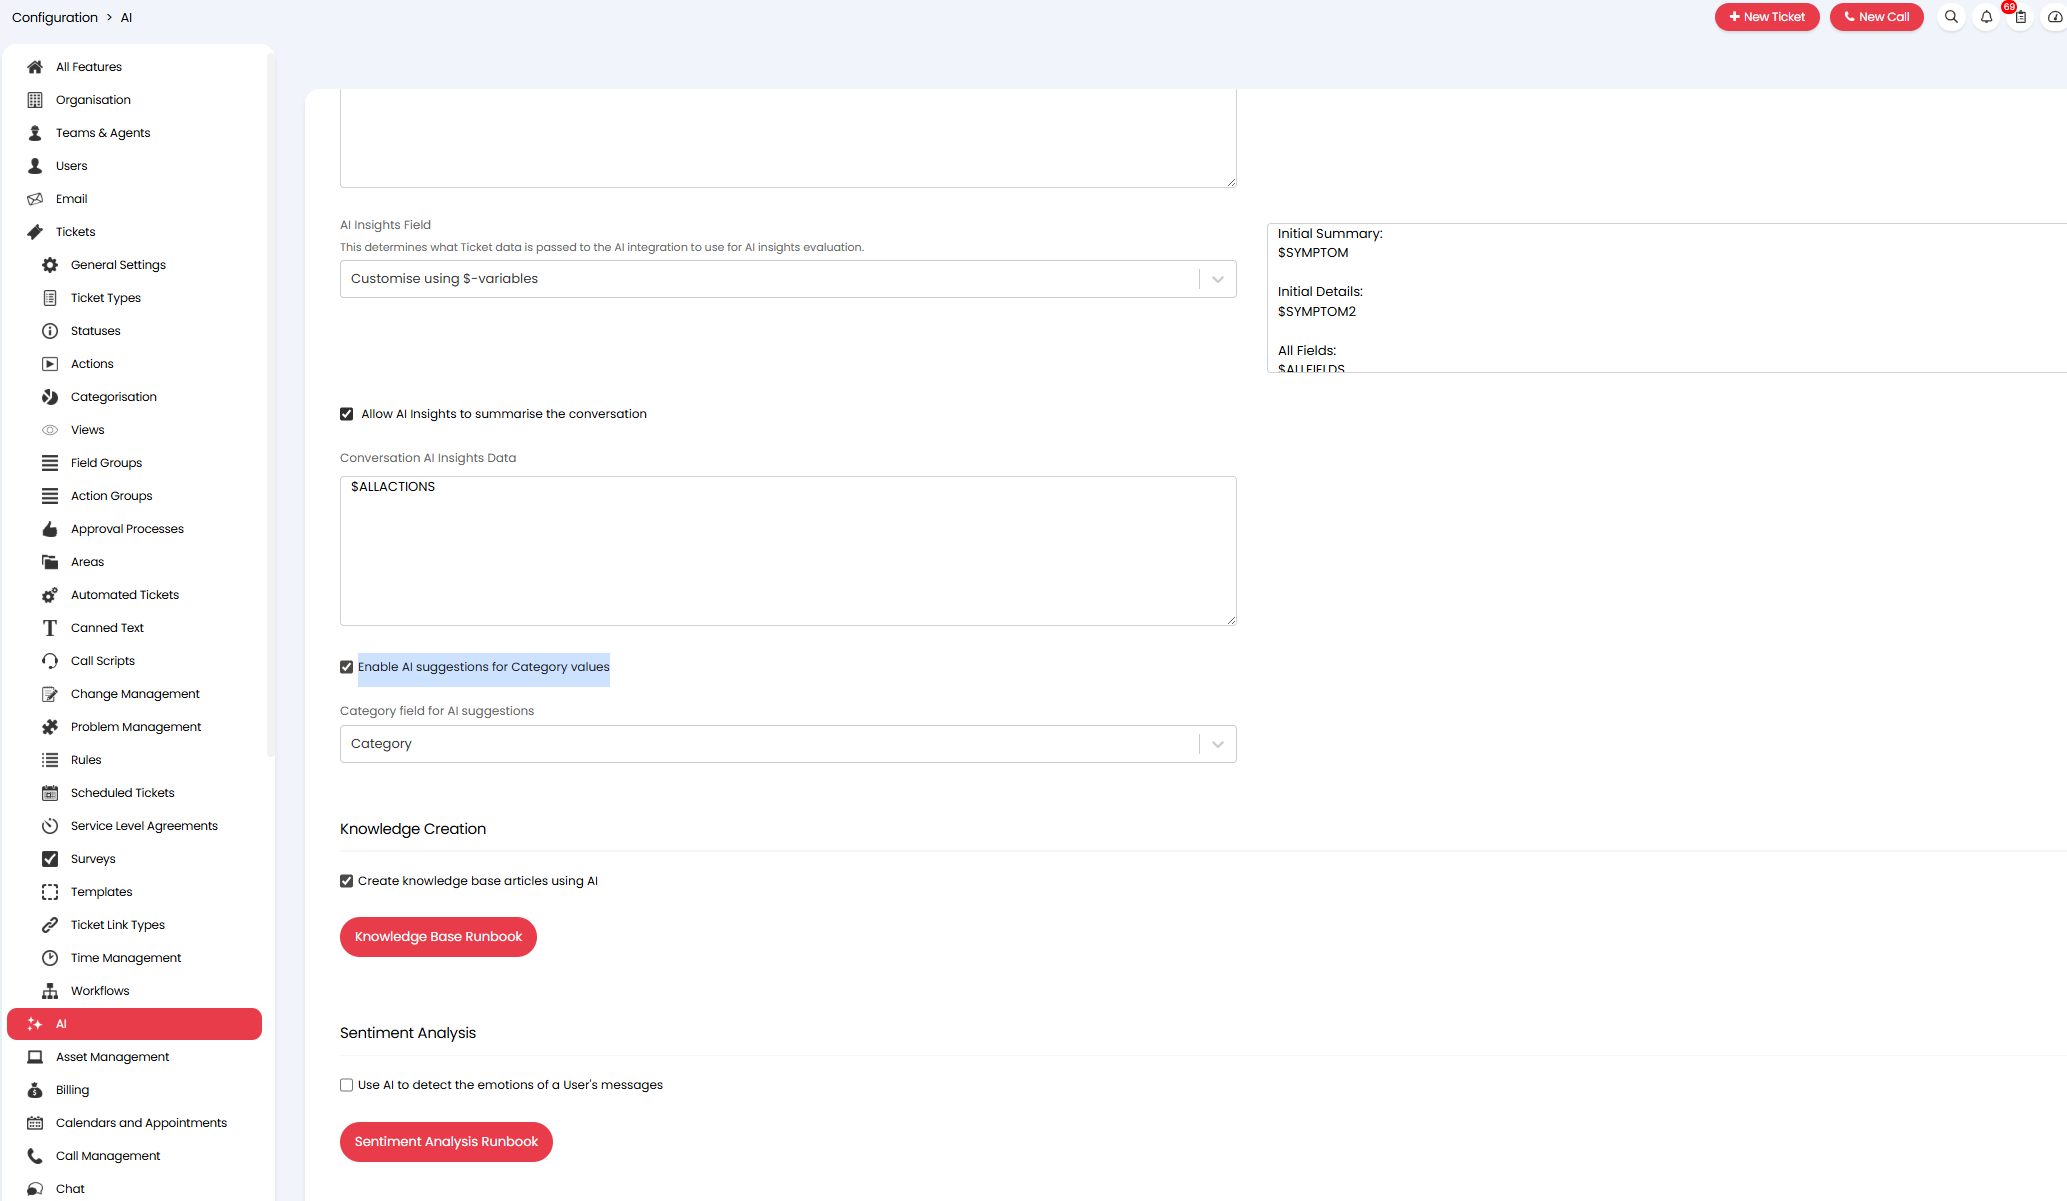Screen dimensions: 2067x1201
Task: Click the New Ticket button
Action: point(1766,17)
